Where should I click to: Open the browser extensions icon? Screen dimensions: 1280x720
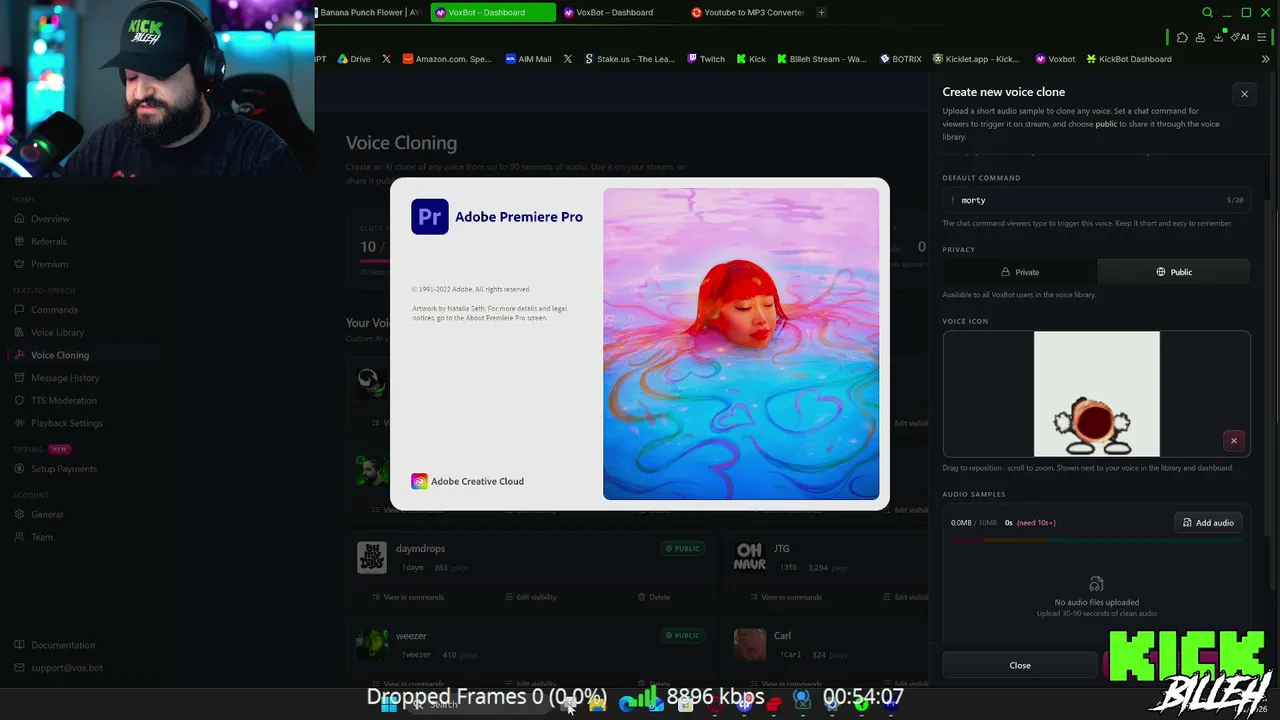click(1182, 38)
